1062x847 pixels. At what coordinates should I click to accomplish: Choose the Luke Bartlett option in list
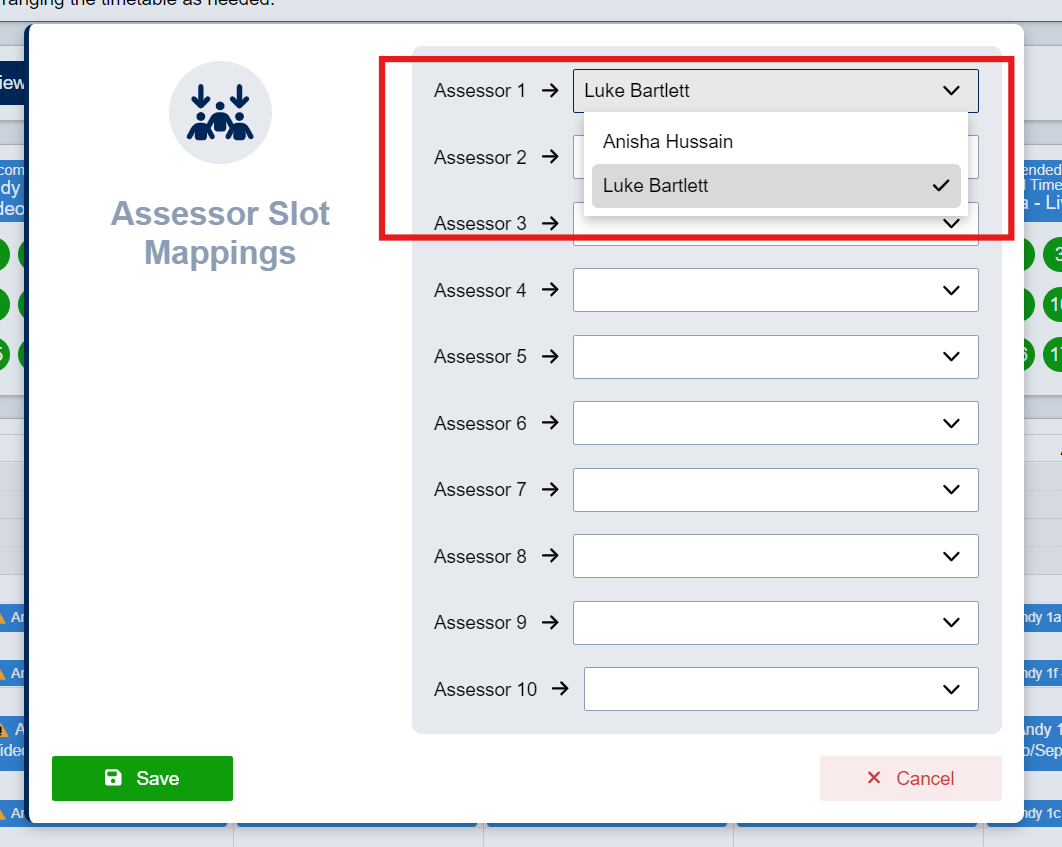coord(776,186)
